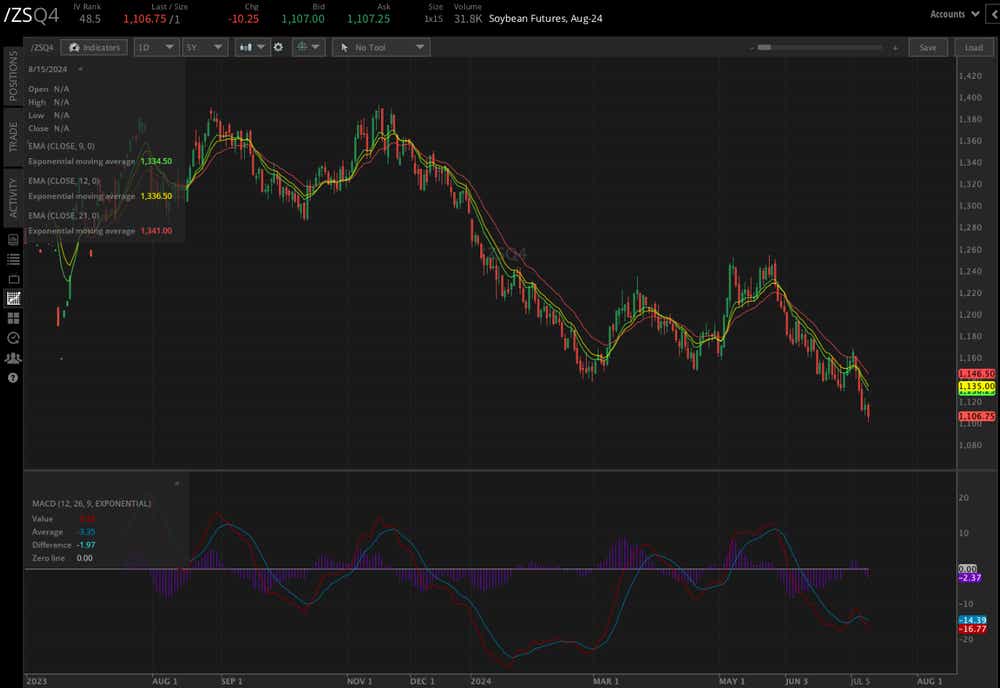Click the clock icon in the sidebar
The image size is (1000, 688).
coord(12,338)
